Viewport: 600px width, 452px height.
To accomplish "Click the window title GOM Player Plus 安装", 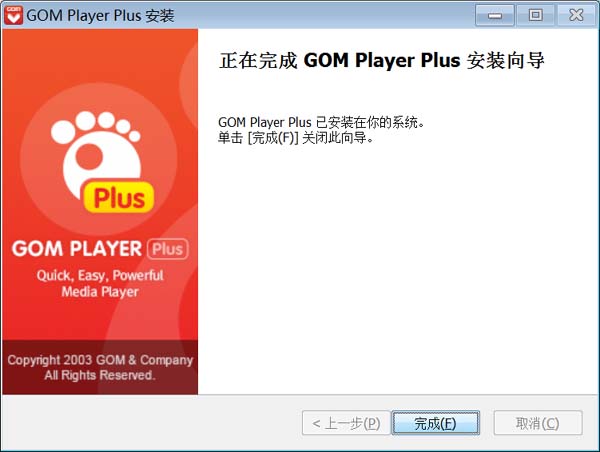I will 100,16.
